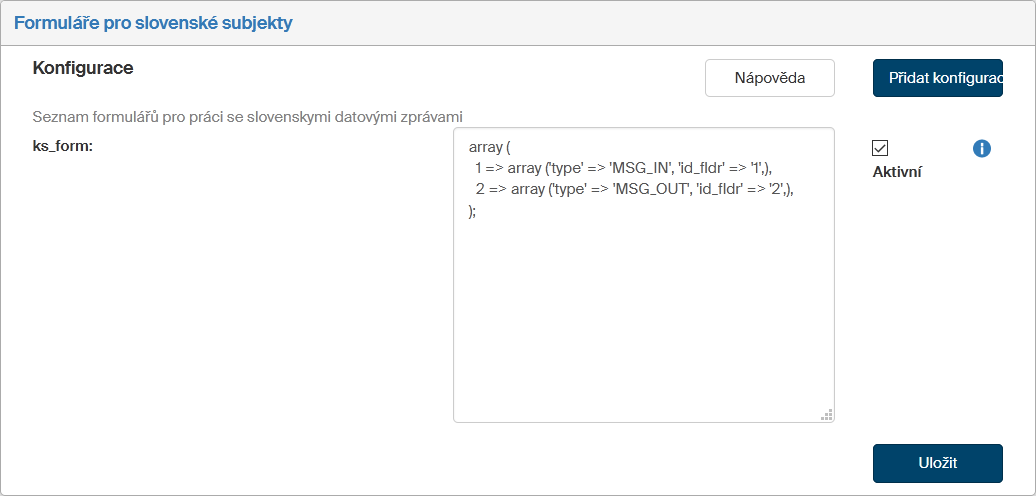This screenshot has width=1036, height=496.
Task: Click the ks_form field label
Action: click(x=63, y=146)
